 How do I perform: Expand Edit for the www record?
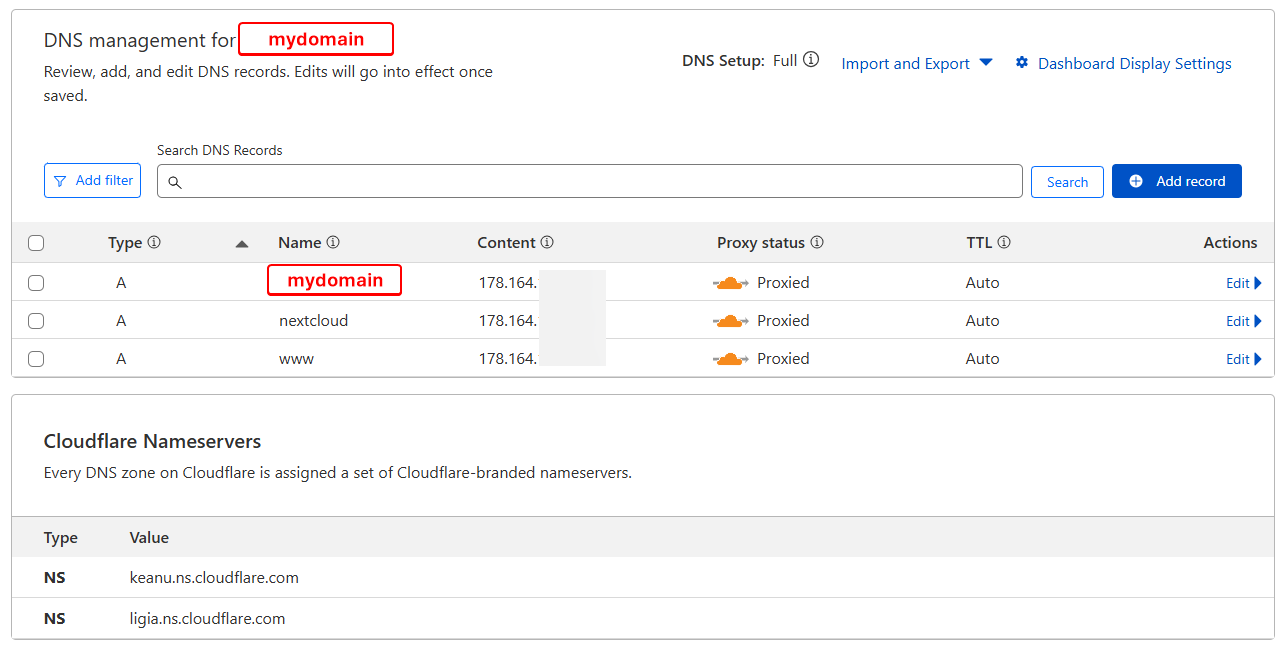tap(1244, 359)
